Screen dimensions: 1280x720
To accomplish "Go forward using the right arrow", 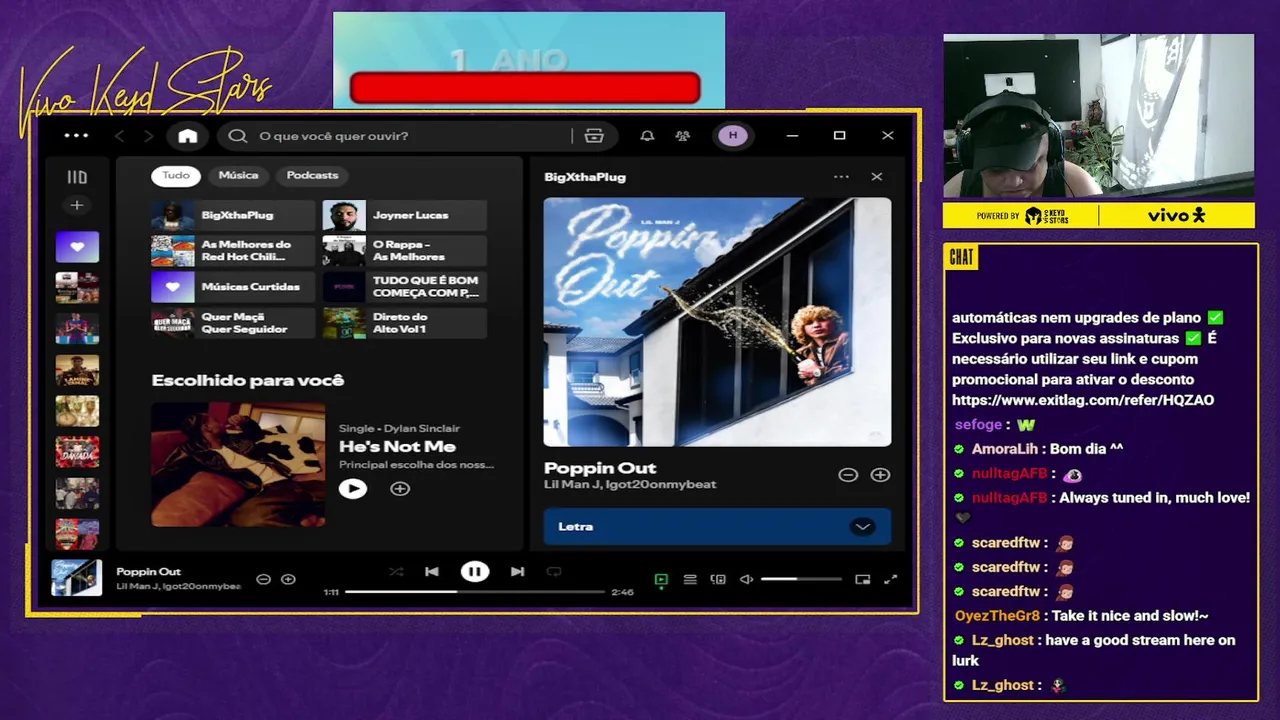I will 148,136.
